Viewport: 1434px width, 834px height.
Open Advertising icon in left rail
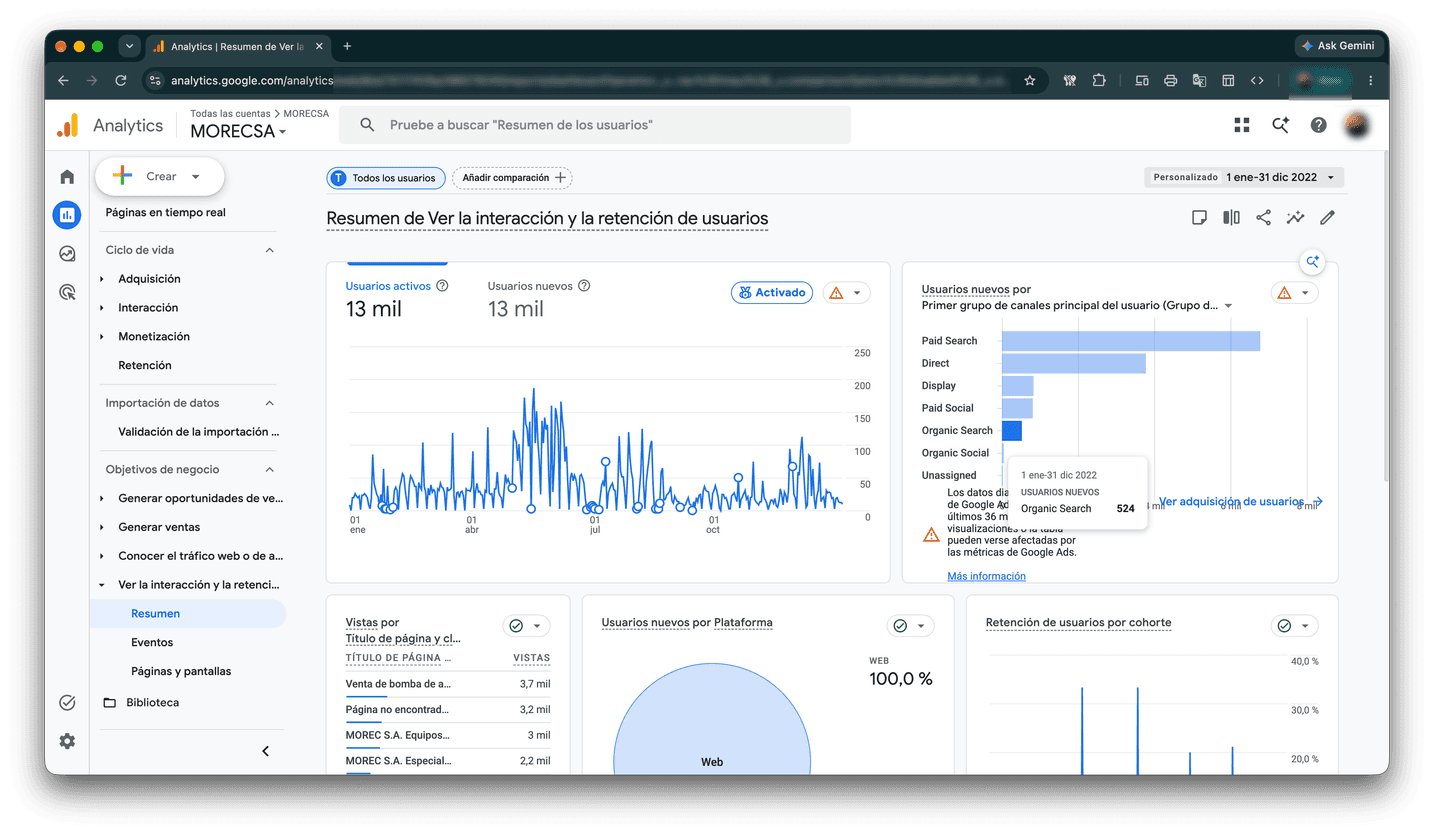click(67, 292)
